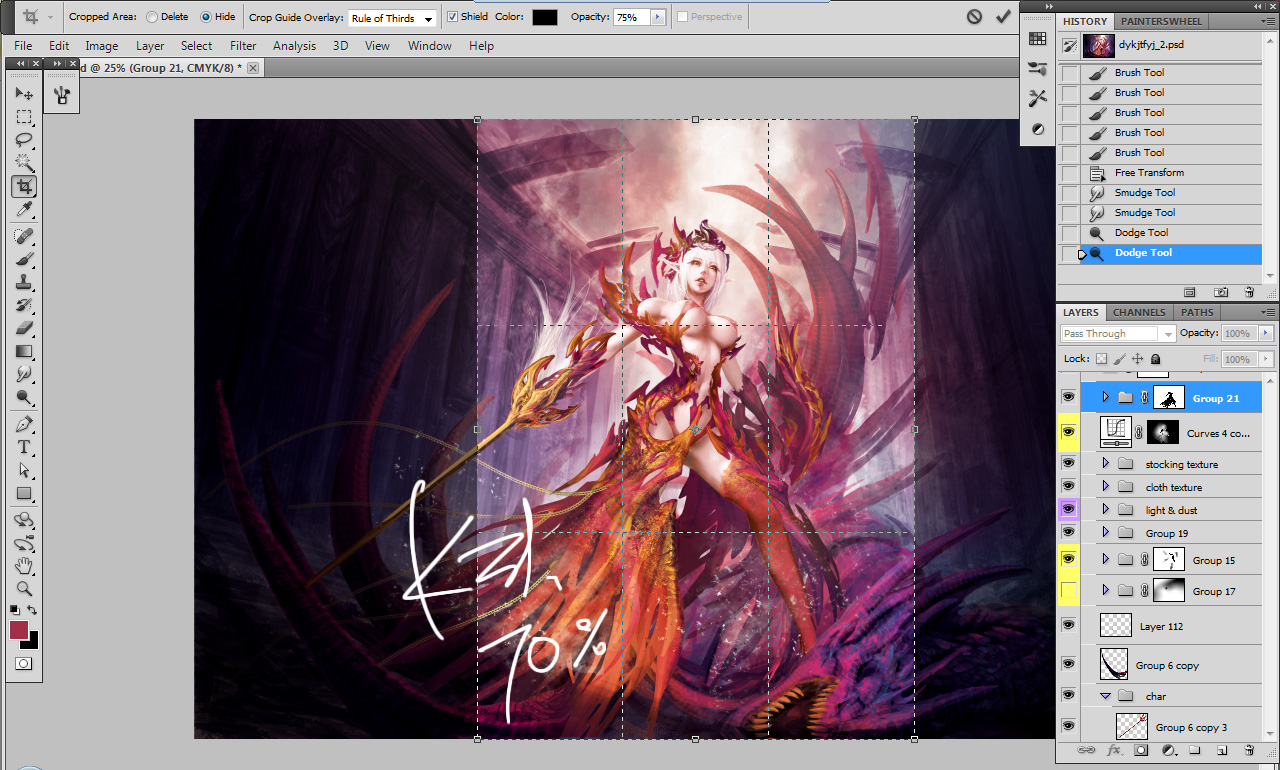The width and height of the screenshot is (1280, 770).
Task: Switch to the PATHS tab
Action: 1197,312
